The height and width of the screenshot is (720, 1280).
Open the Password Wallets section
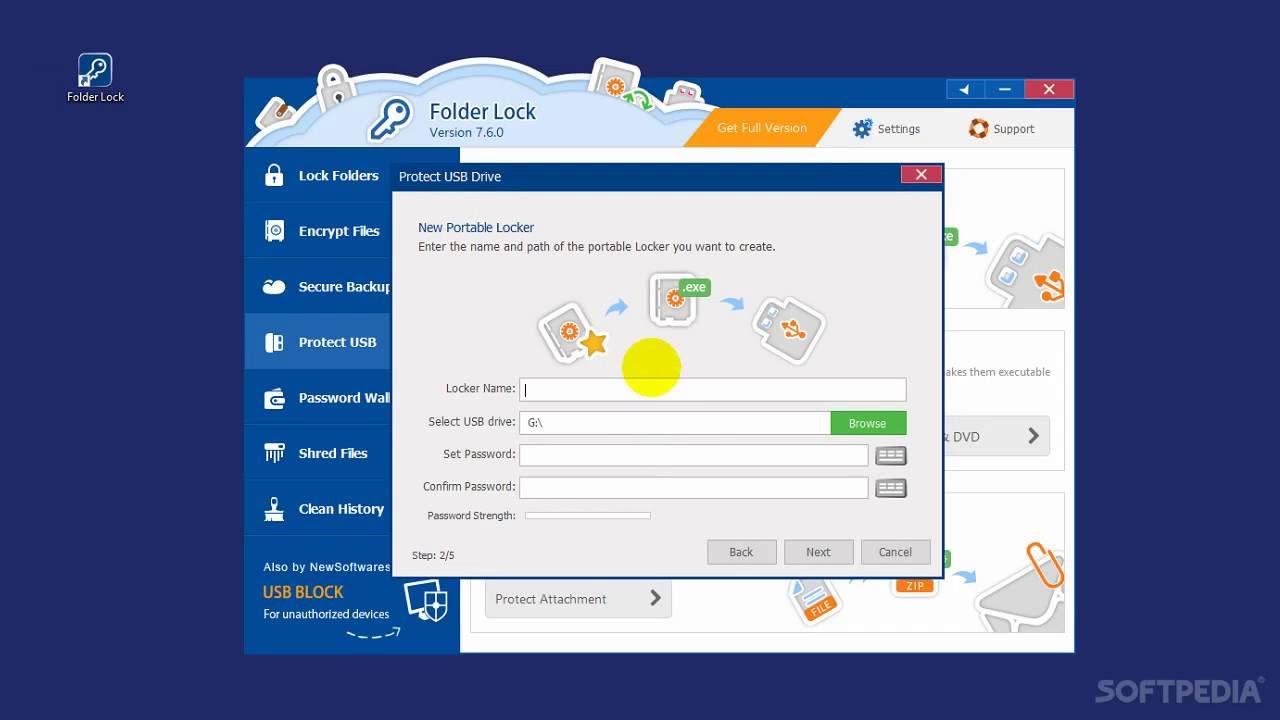(x=320, y=398)
